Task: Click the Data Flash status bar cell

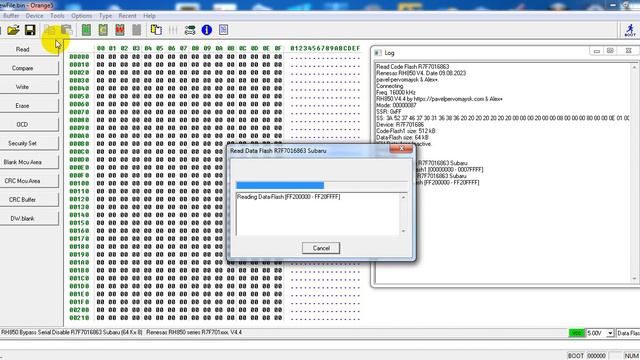Action: coord(628,333)
